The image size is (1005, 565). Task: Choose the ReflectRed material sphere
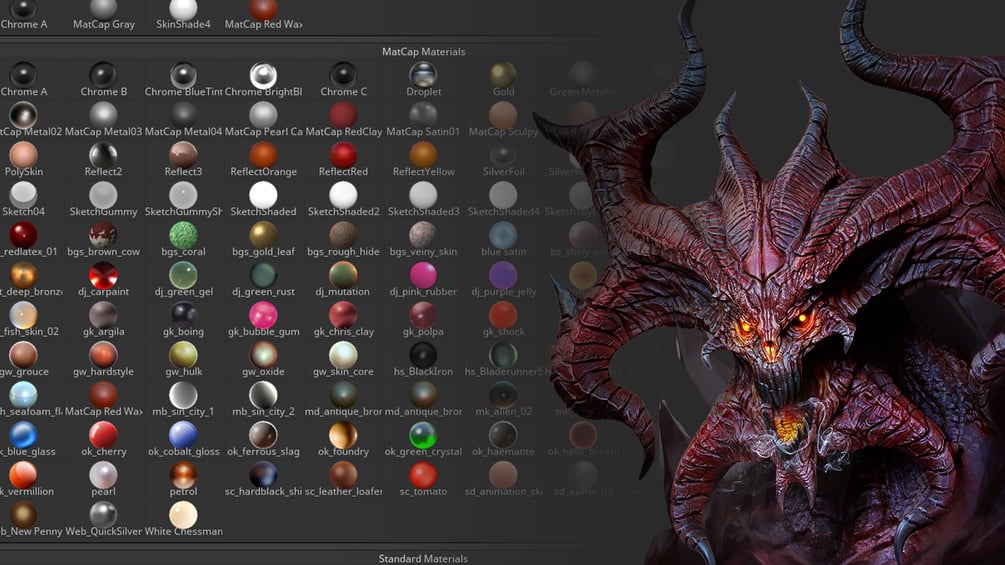[x=343, y=156]
